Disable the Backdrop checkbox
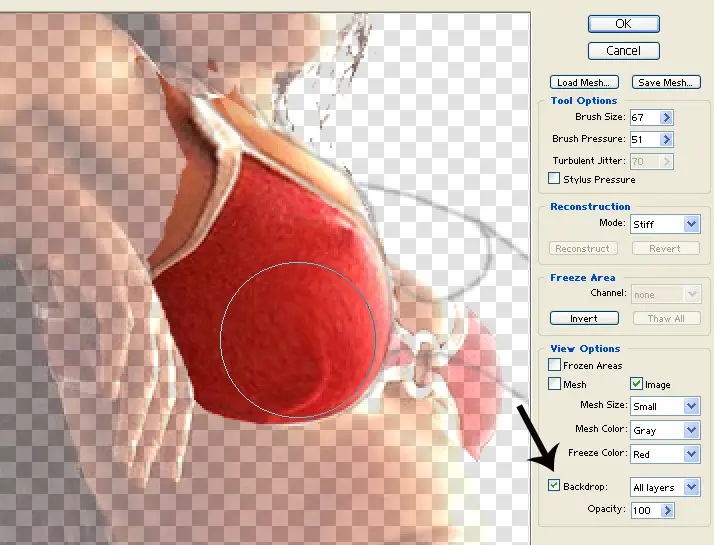The height and width of the screenshot is (545, 714). point(554,485)
